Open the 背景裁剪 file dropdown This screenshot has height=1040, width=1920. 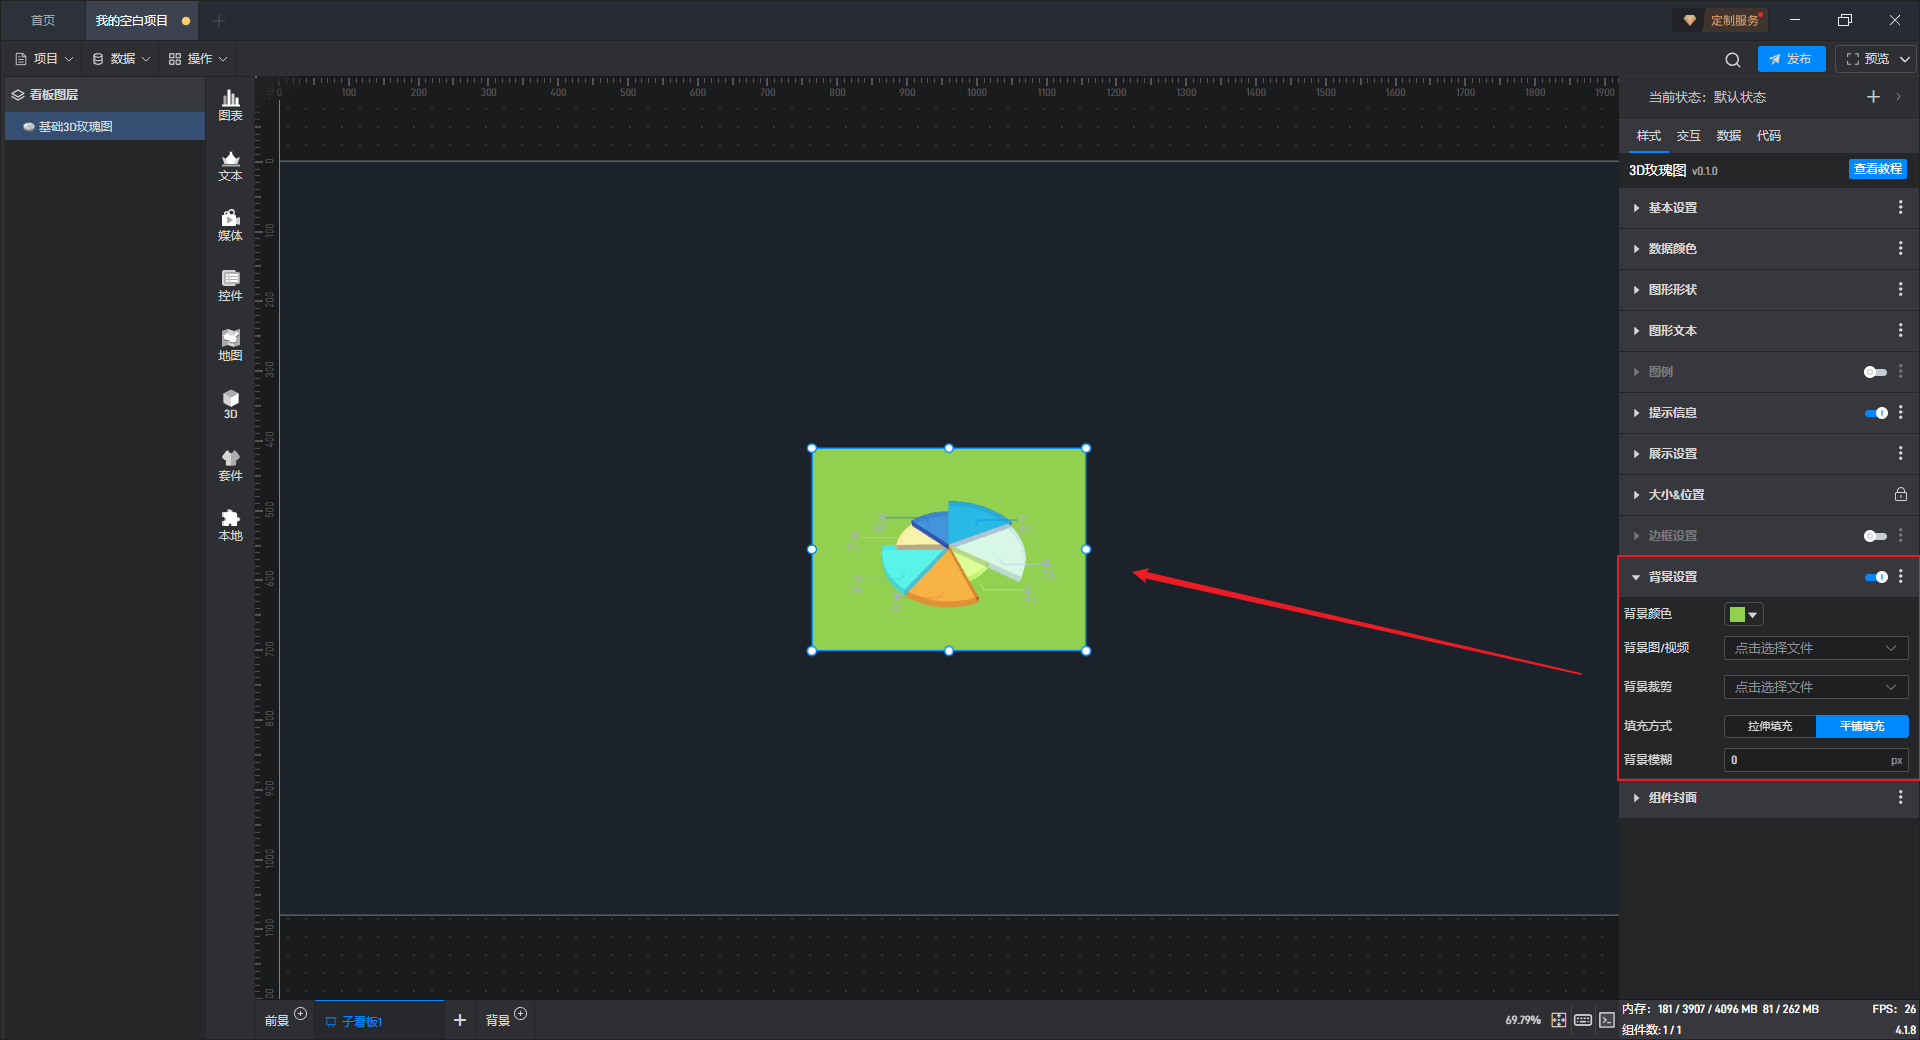1816,687
